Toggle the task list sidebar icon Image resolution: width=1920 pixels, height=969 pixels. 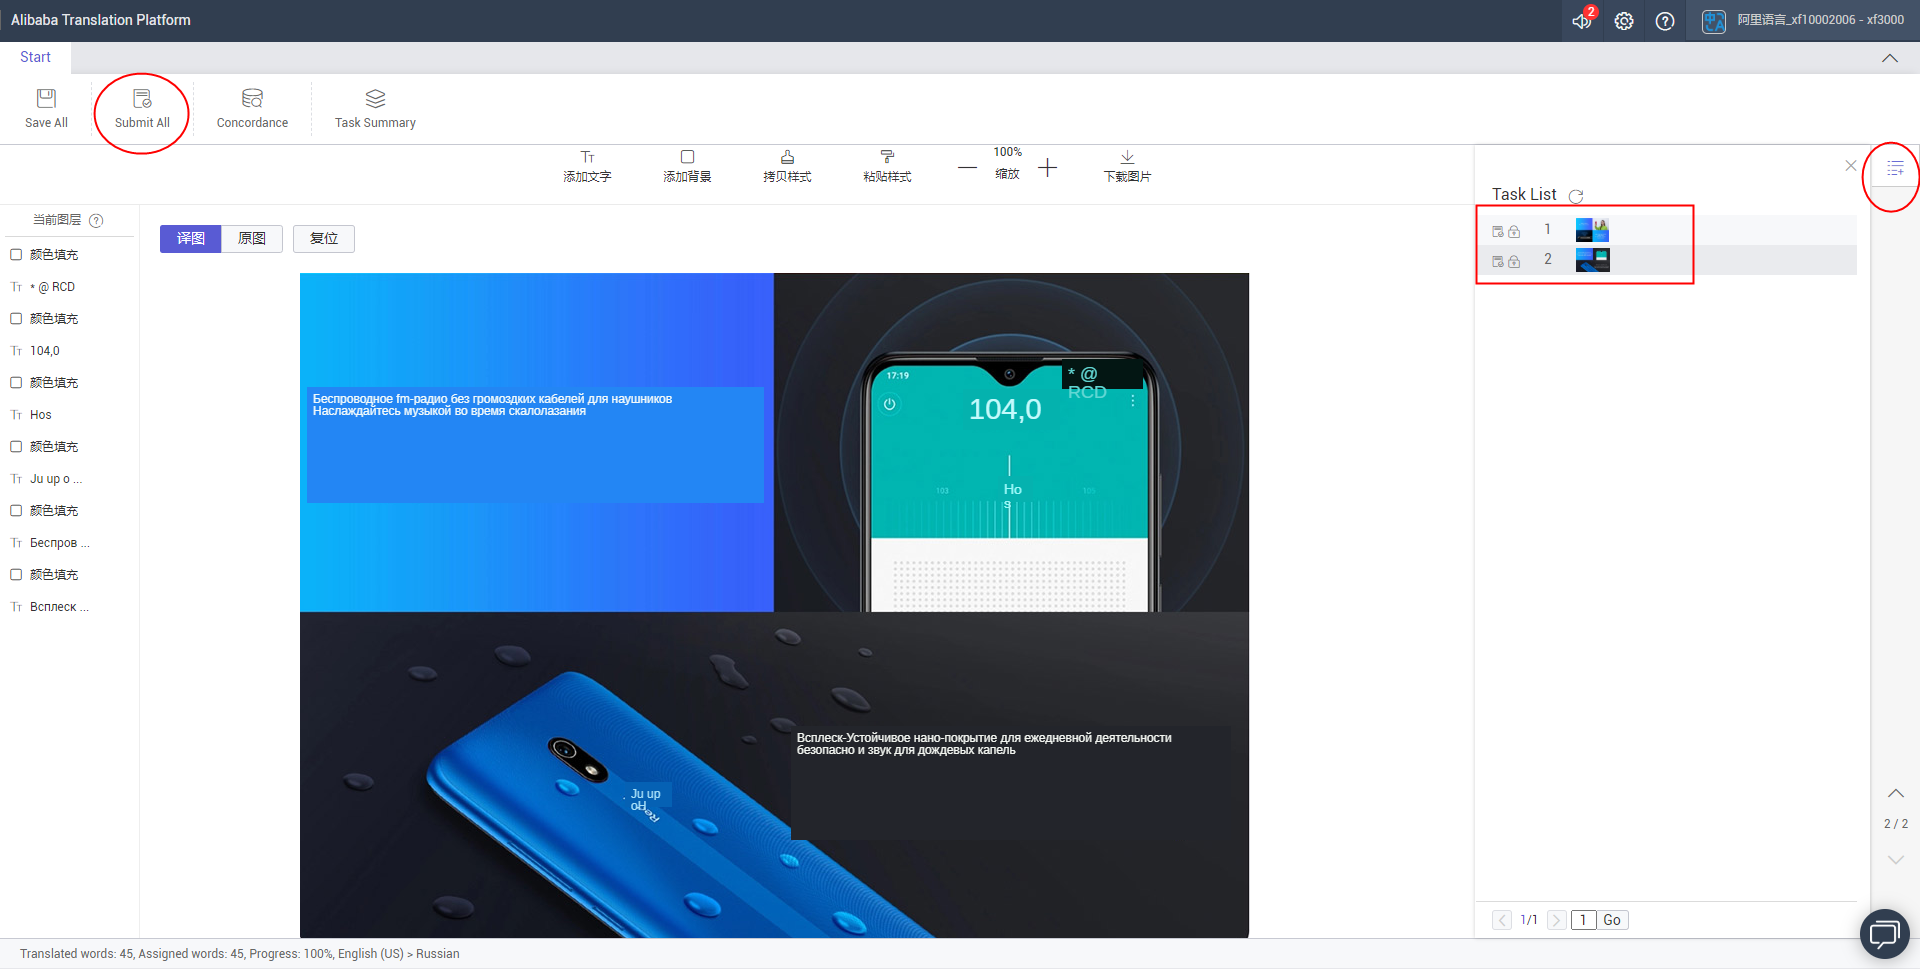1895,168
